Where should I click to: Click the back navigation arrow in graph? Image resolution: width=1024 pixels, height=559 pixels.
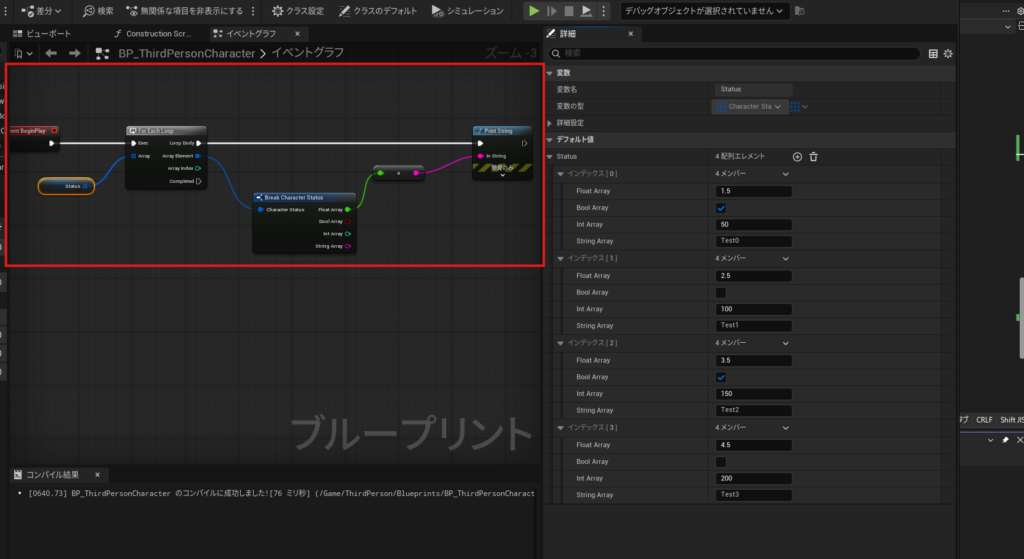pyautogui.click(x=51, y=53)
